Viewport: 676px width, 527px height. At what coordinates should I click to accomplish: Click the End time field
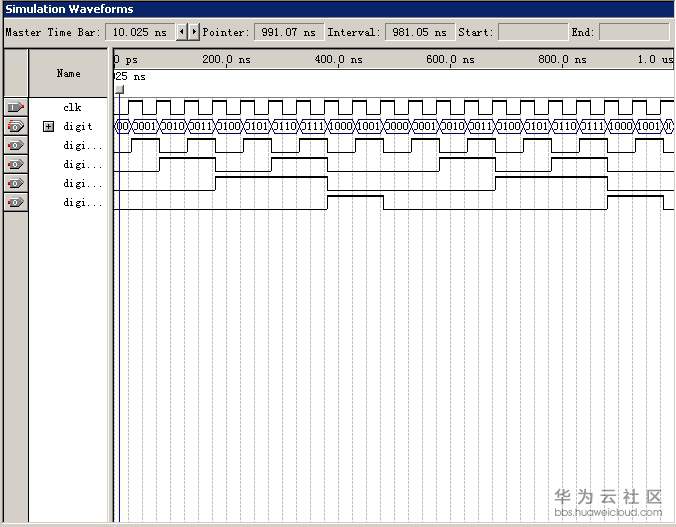click(634, 32)
